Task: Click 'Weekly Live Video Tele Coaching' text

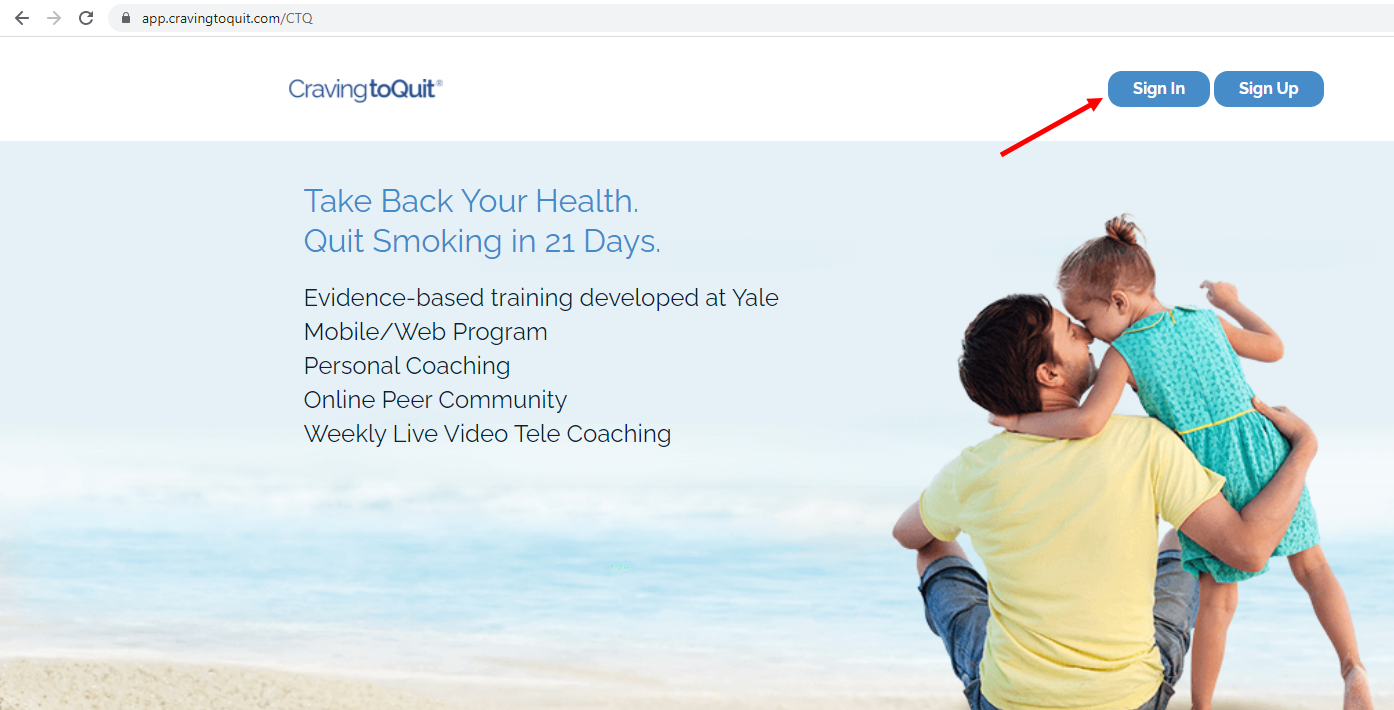Action: click(487, 434)
